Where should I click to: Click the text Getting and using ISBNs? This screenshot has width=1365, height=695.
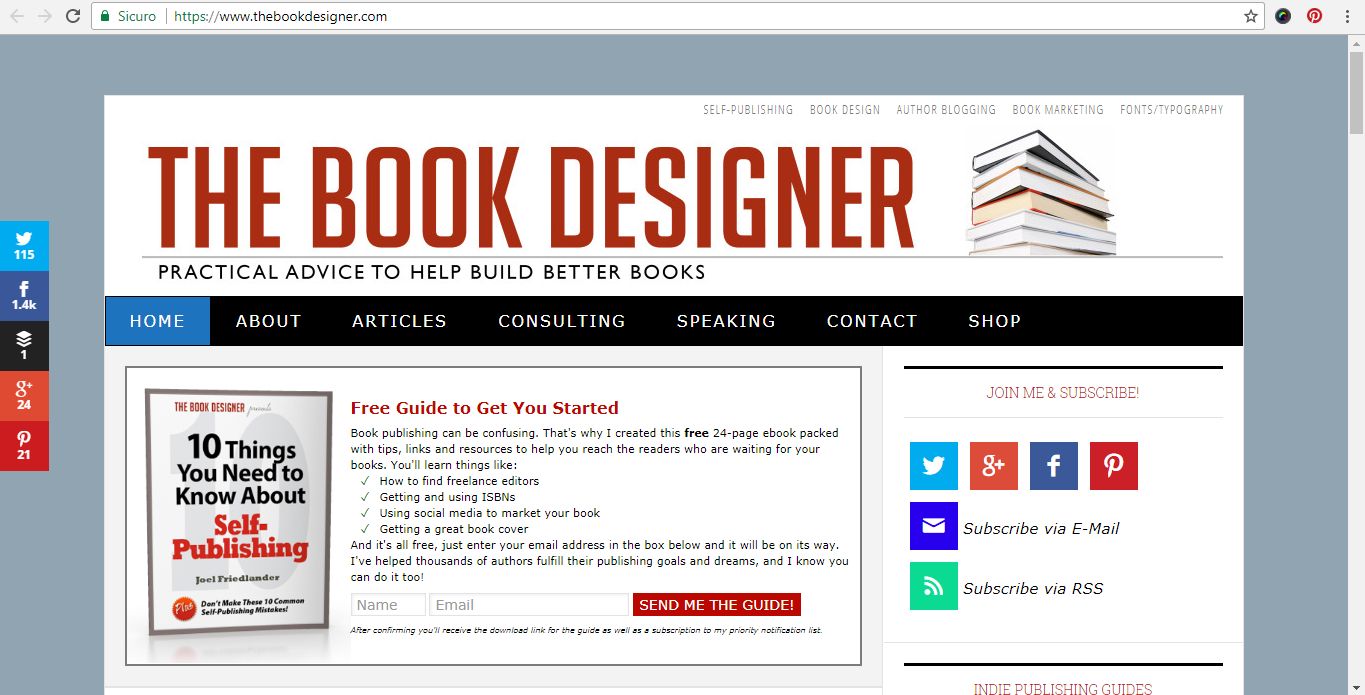446,497
